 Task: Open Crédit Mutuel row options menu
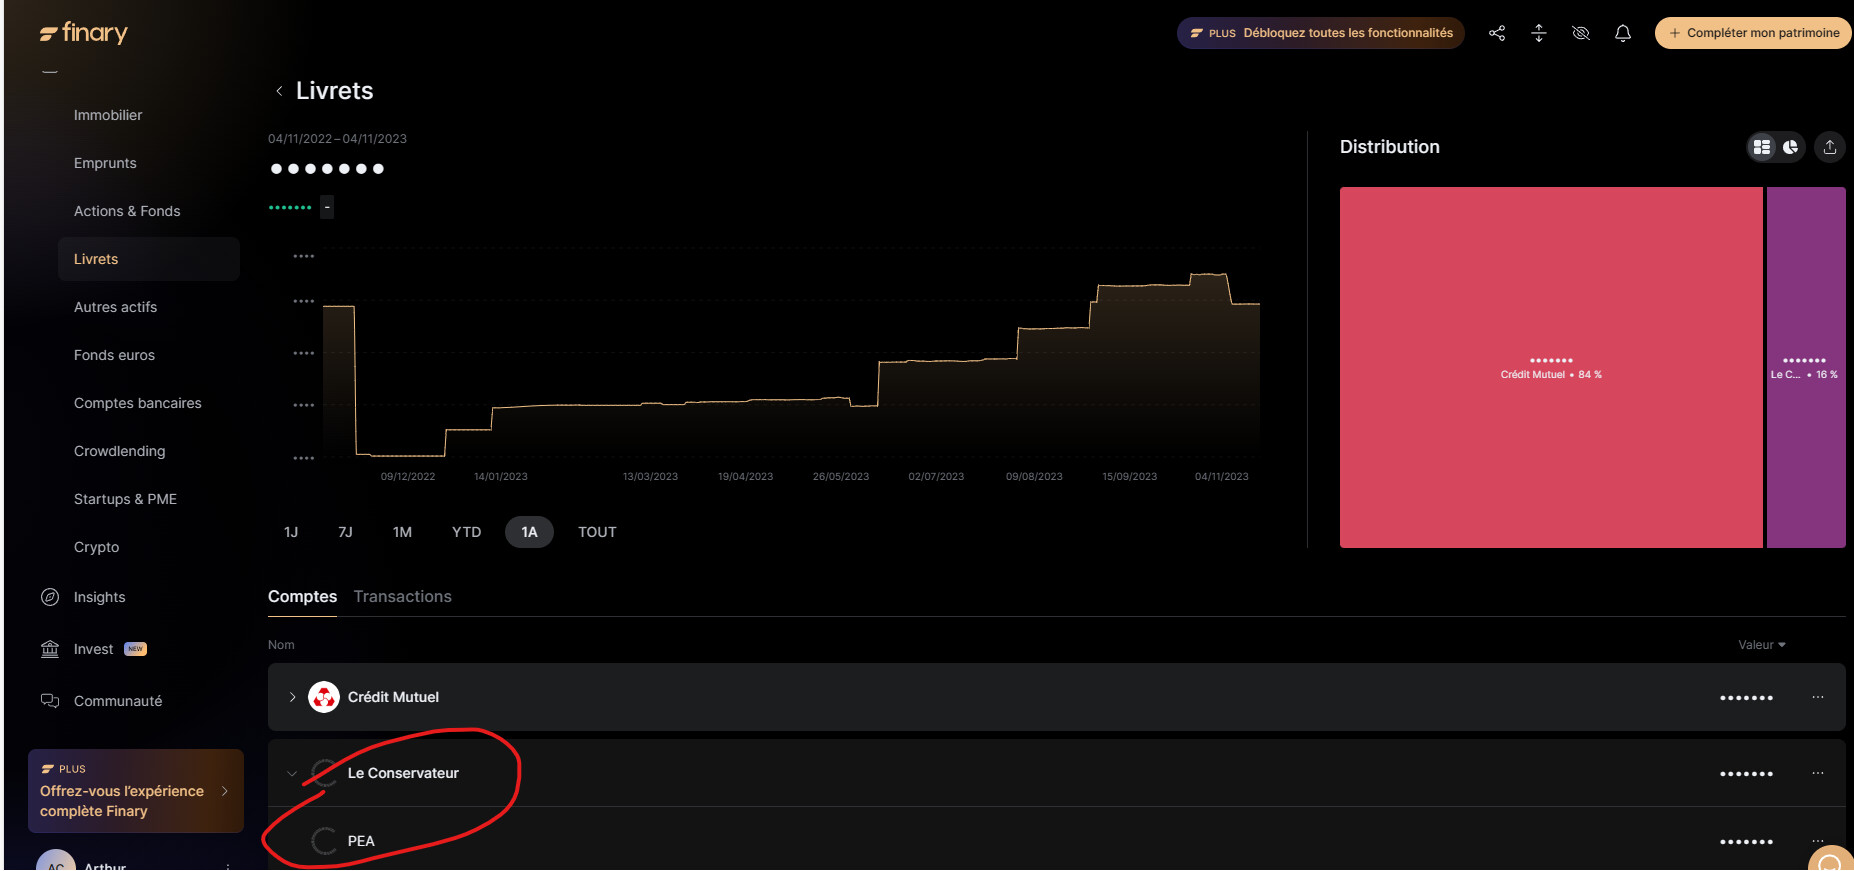click(1817, 697)
